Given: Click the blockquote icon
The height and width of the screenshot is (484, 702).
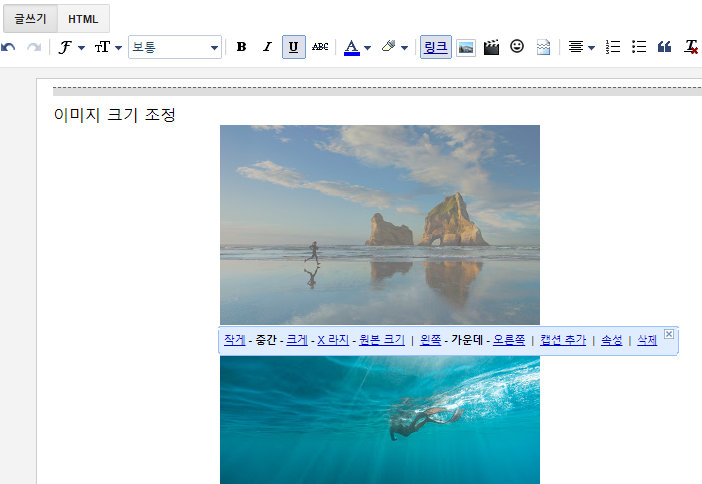Looking at the screenshot, I should click(x=664, y=47).
